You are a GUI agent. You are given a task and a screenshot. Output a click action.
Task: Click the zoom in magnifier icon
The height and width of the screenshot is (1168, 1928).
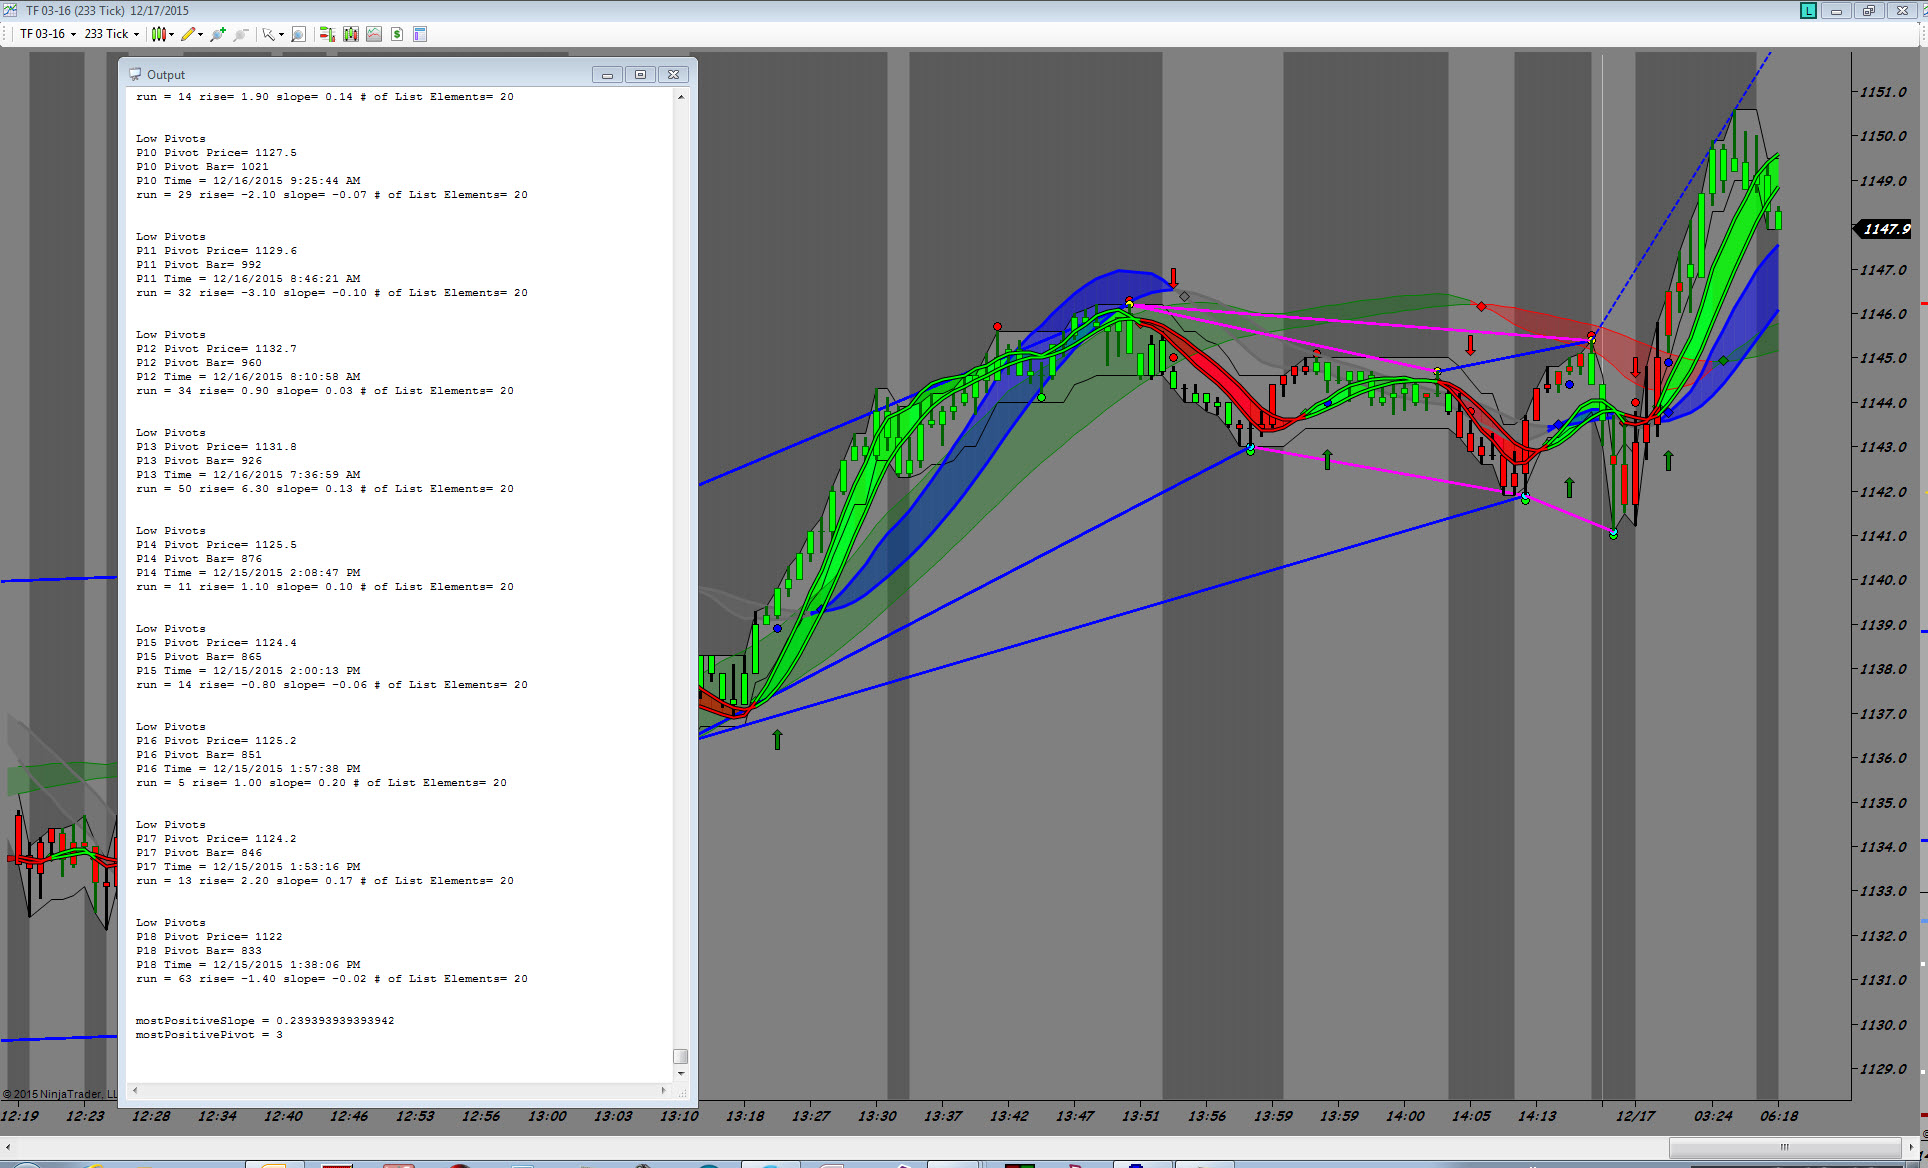click(217, 34)
